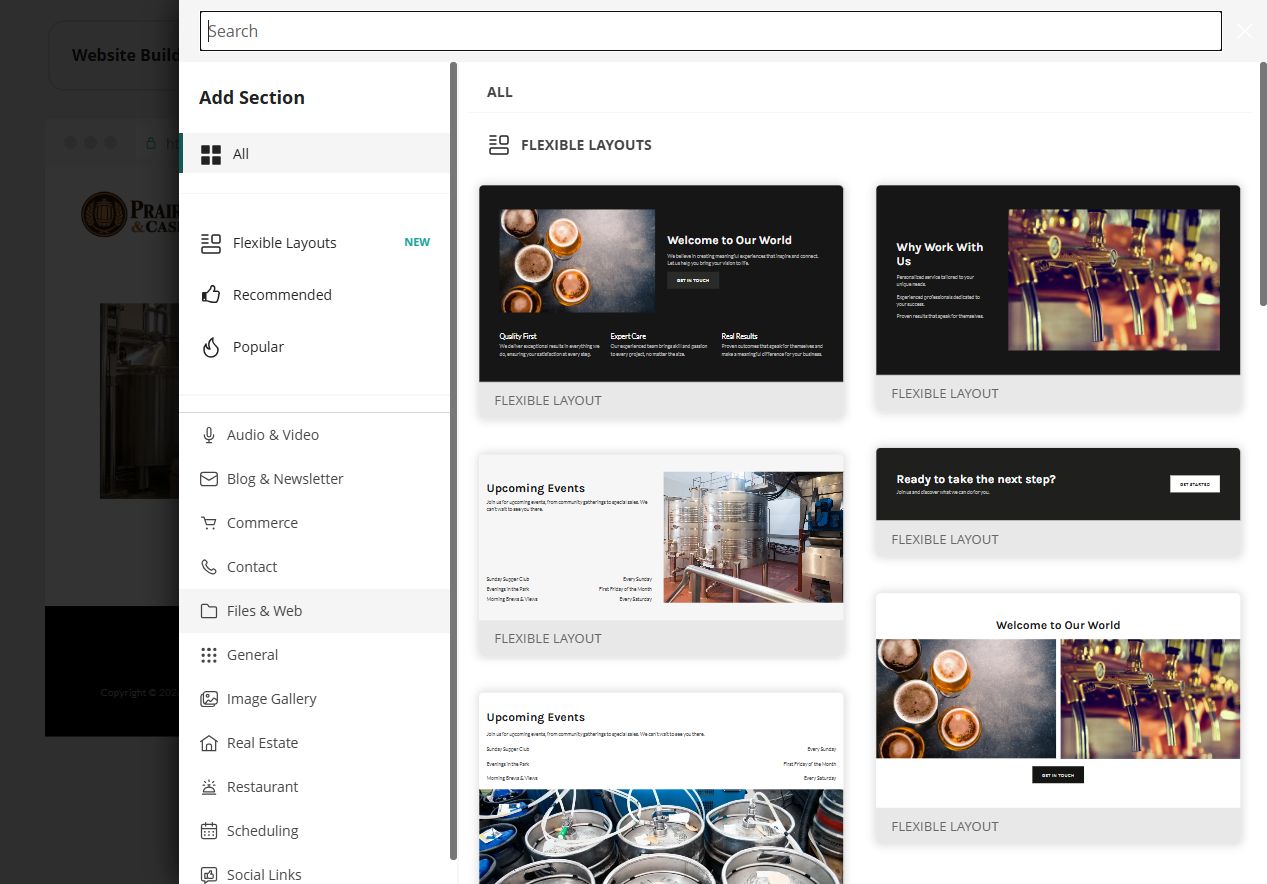Click the Files & Web folder icon
Viewport: 1267px width, 884px height.
[209, 611]
